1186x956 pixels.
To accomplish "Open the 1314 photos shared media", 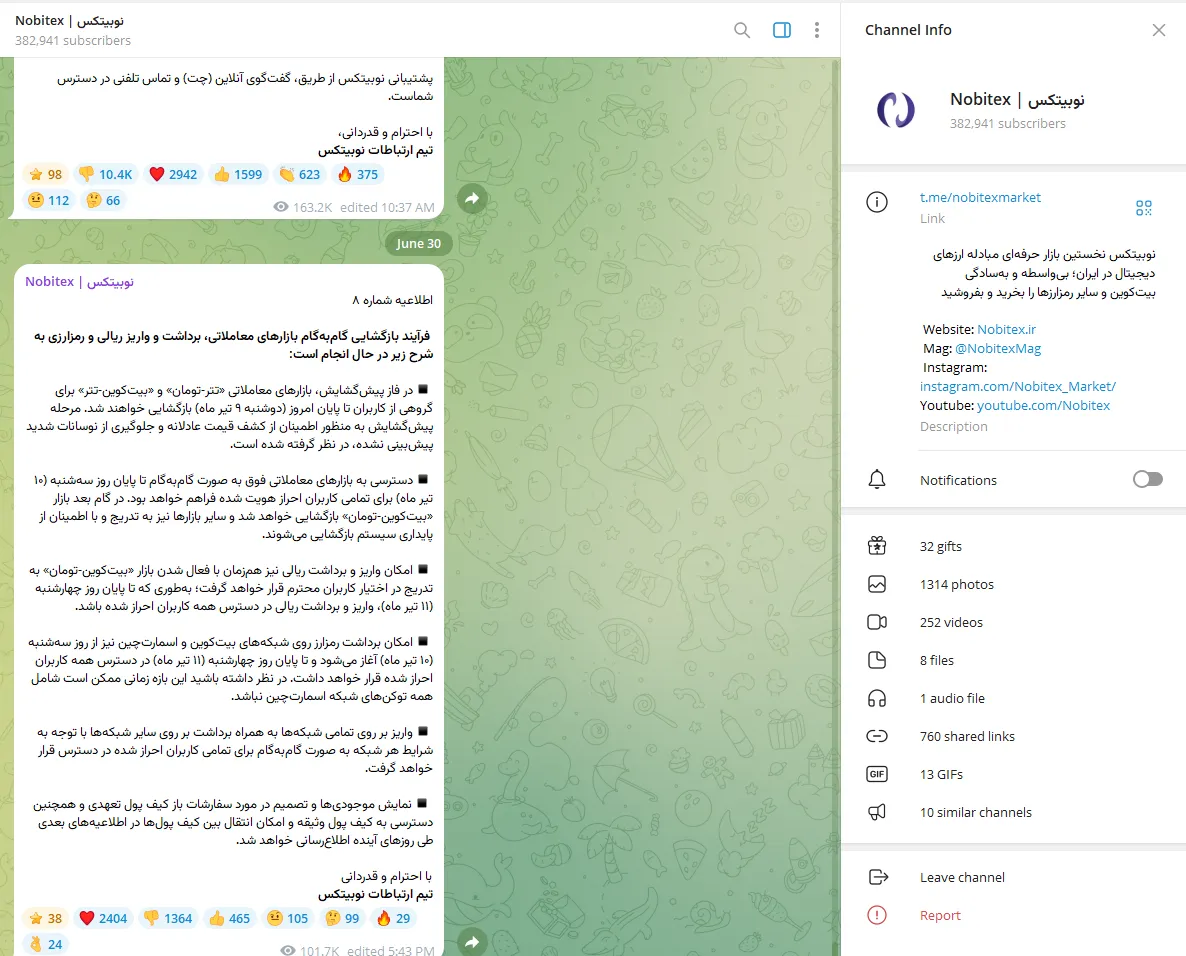I will pos(956,584).
